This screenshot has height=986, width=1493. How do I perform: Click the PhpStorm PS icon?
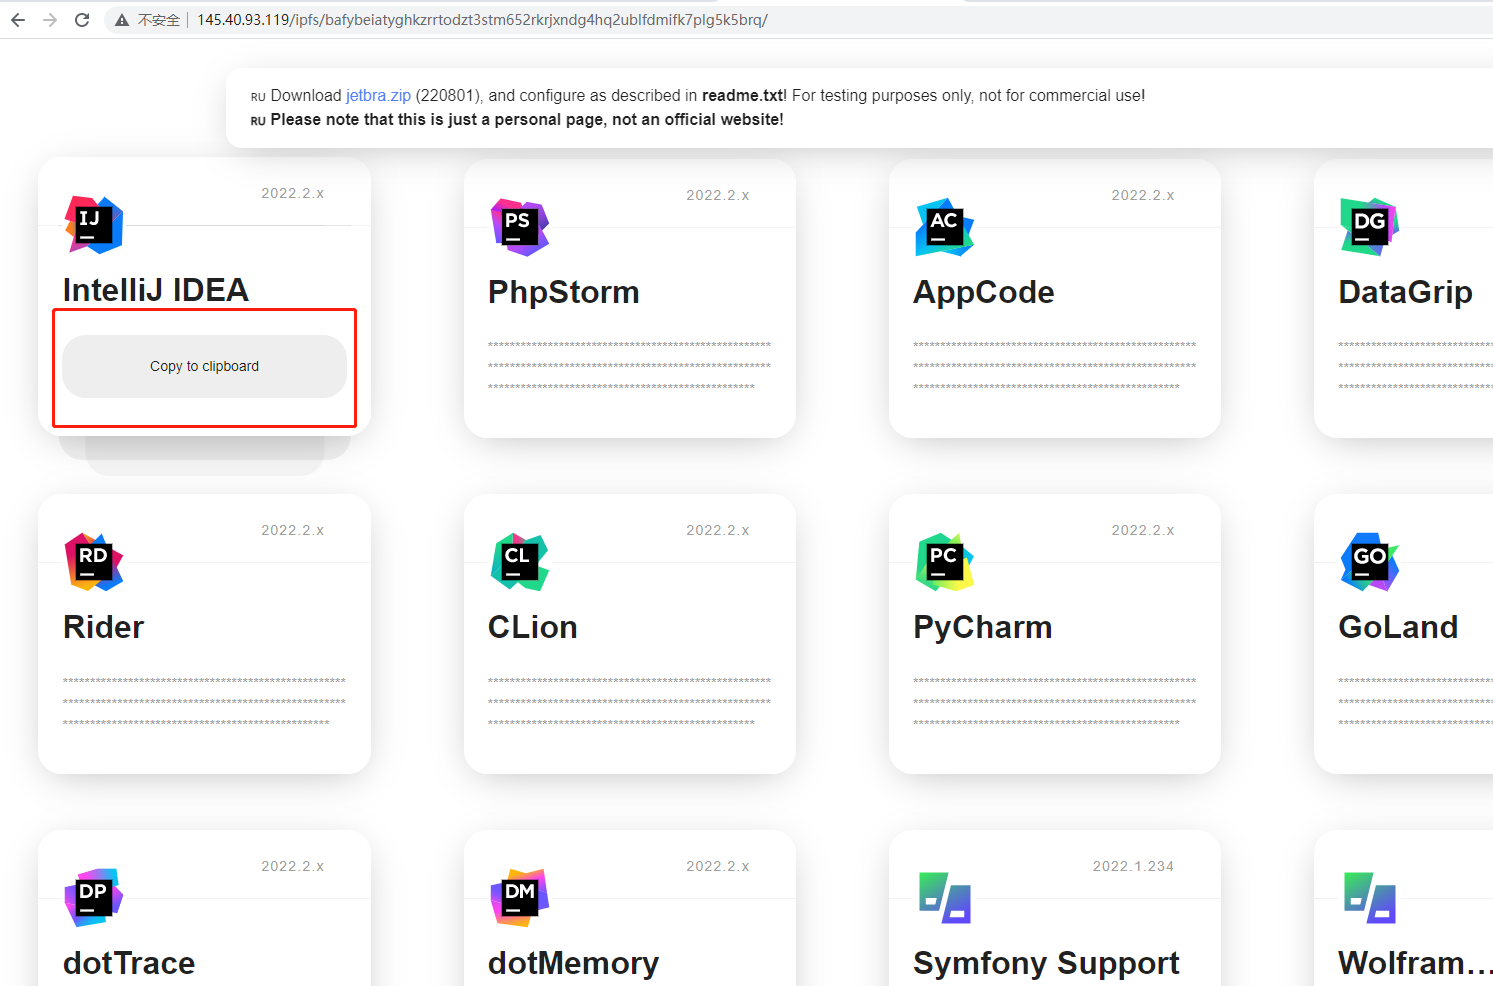(520, 227)
